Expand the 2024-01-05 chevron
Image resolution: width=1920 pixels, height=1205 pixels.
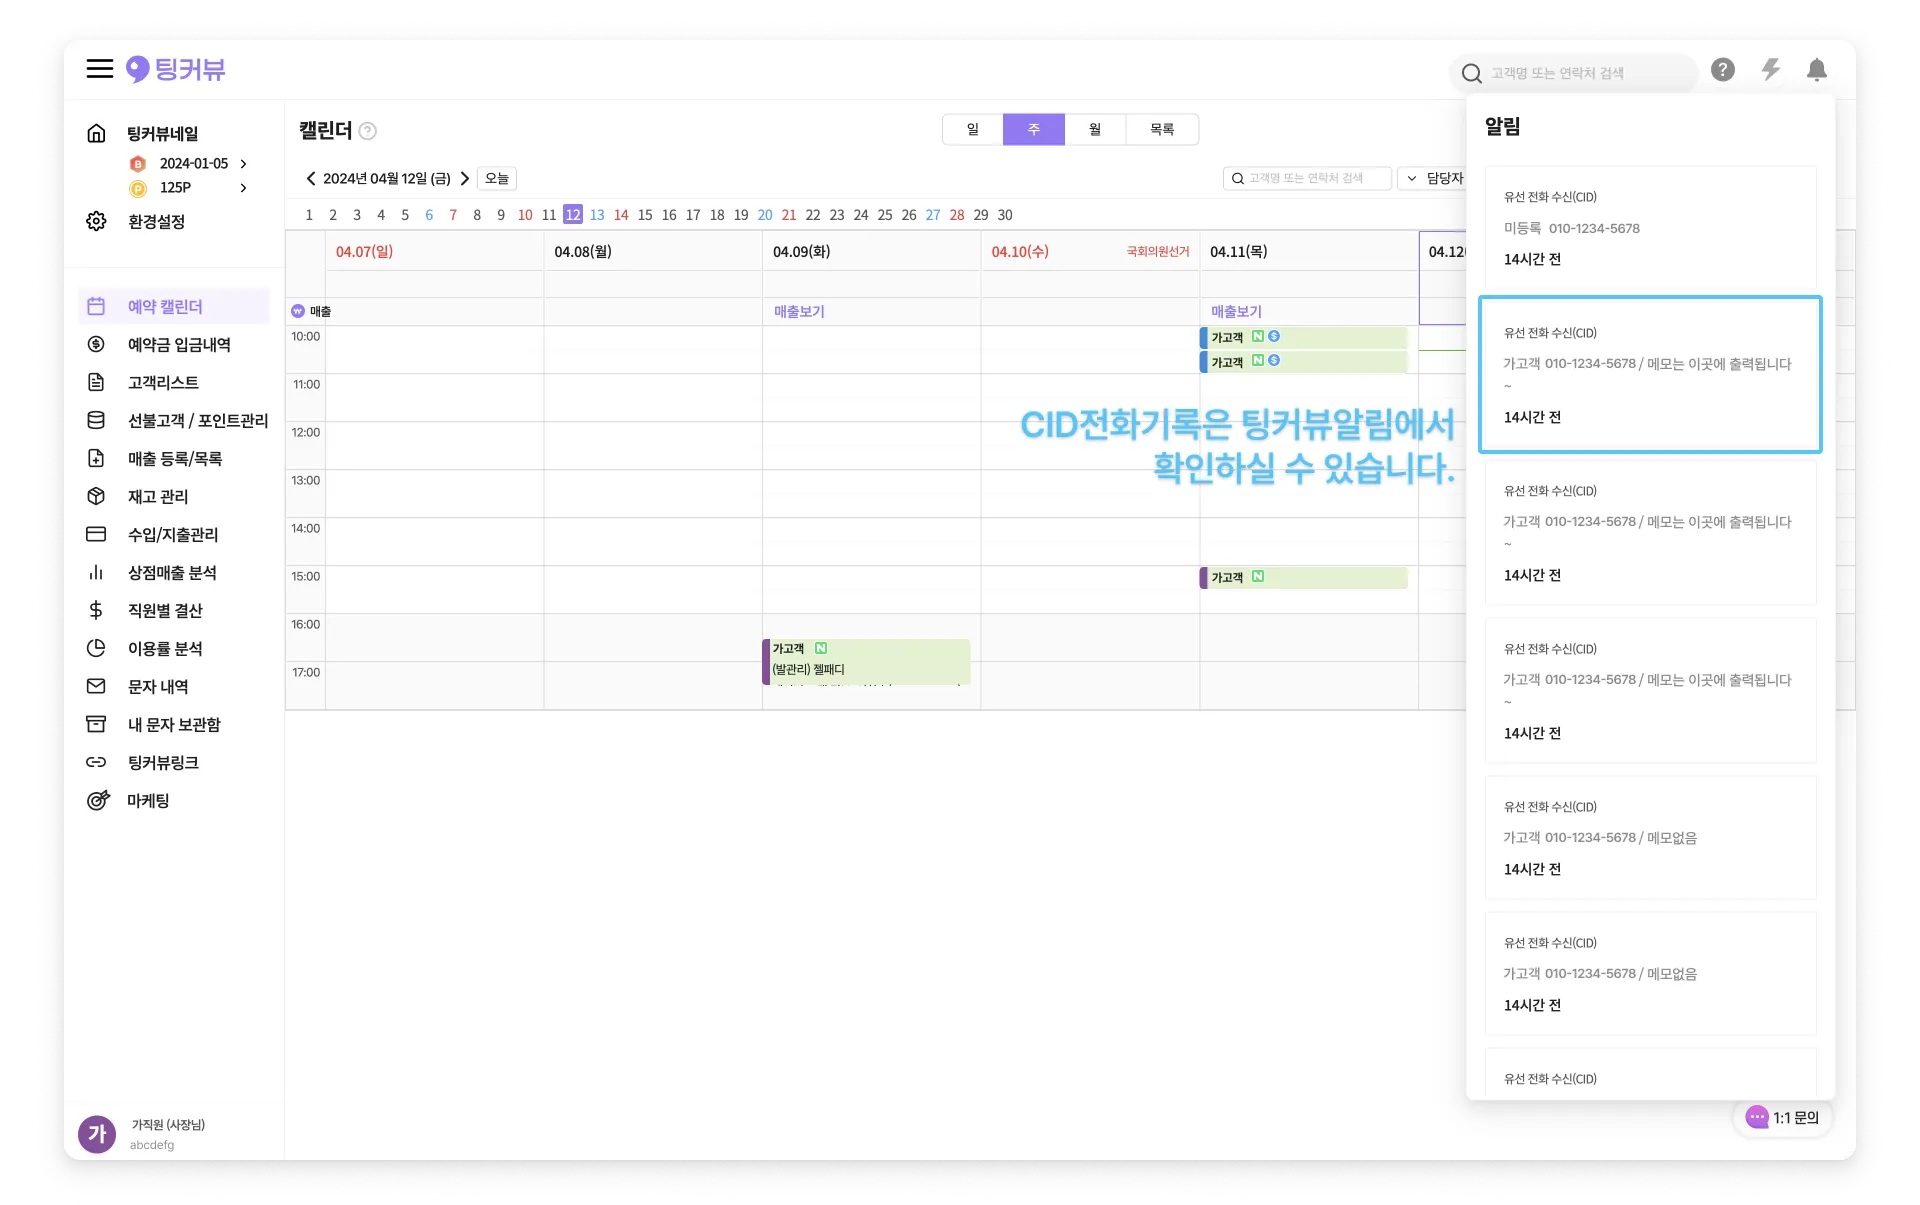243,163
